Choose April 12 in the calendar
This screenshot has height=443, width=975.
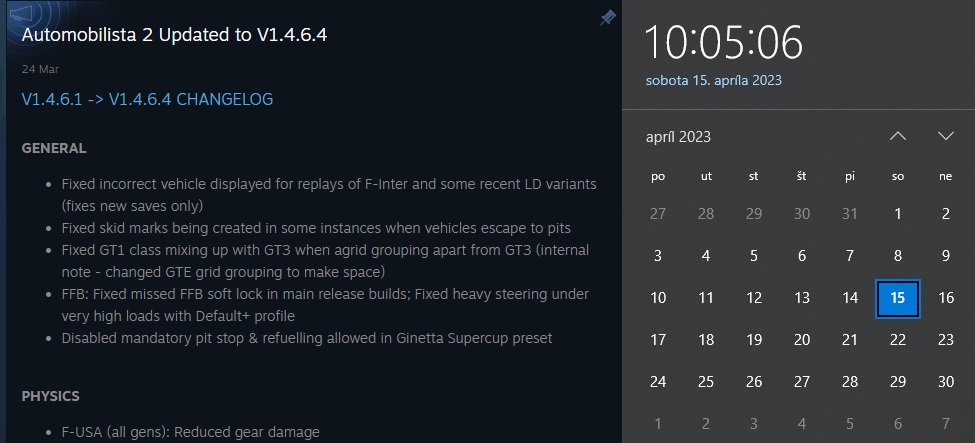[x=754, y=298]
